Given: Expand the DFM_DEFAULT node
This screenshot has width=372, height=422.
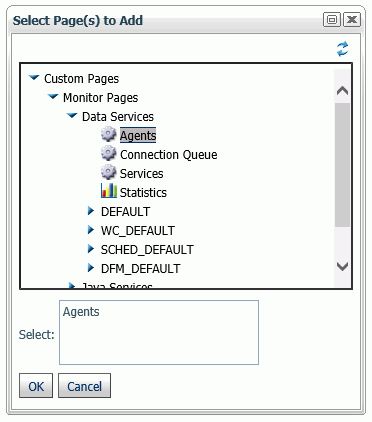Looking at the screenshot, I should click(91, 268).
